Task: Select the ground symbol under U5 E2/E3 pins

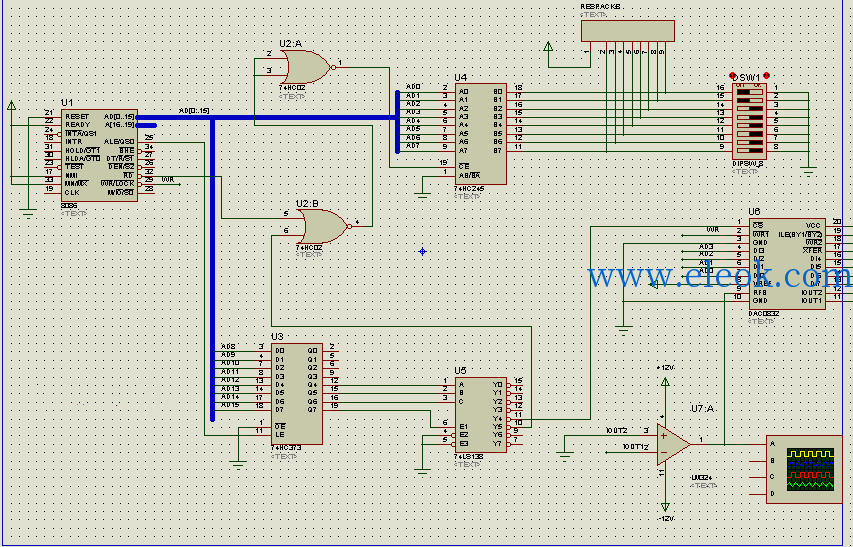Action: click(423, 472)
